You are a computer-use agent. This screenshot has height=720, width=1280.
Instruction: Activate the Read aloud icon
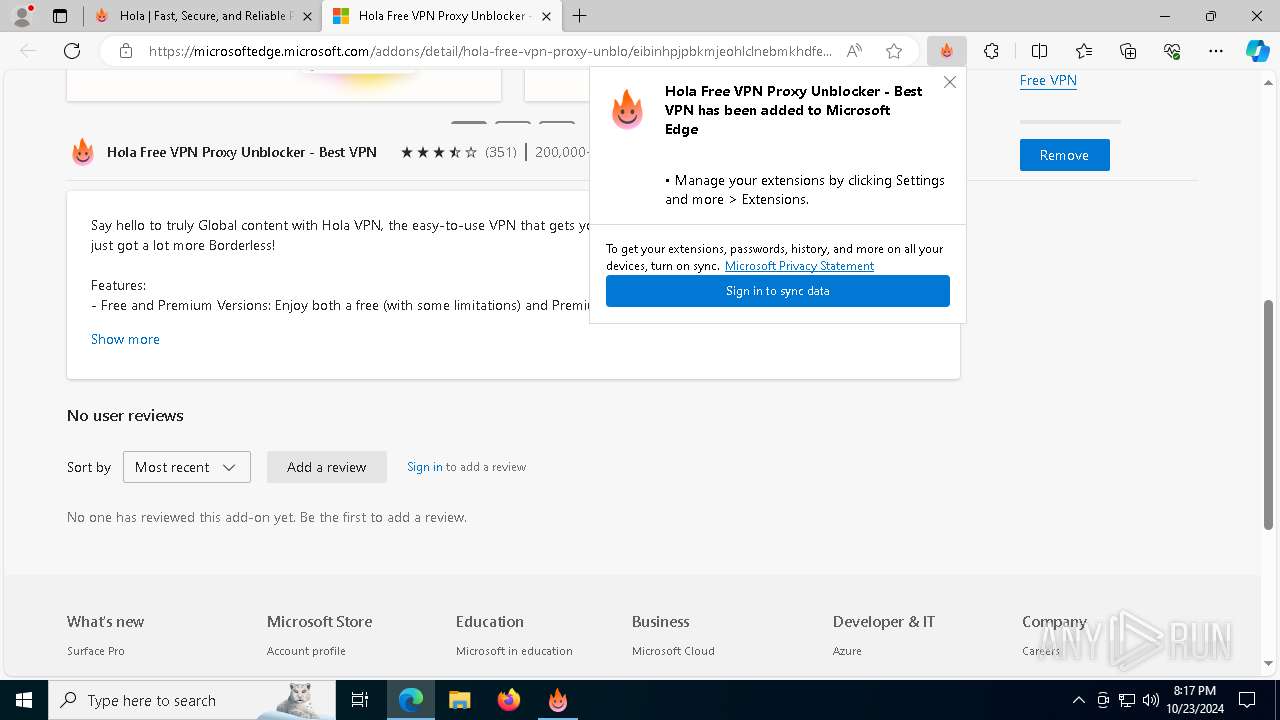pyautogui.click(x=854, y=51)
